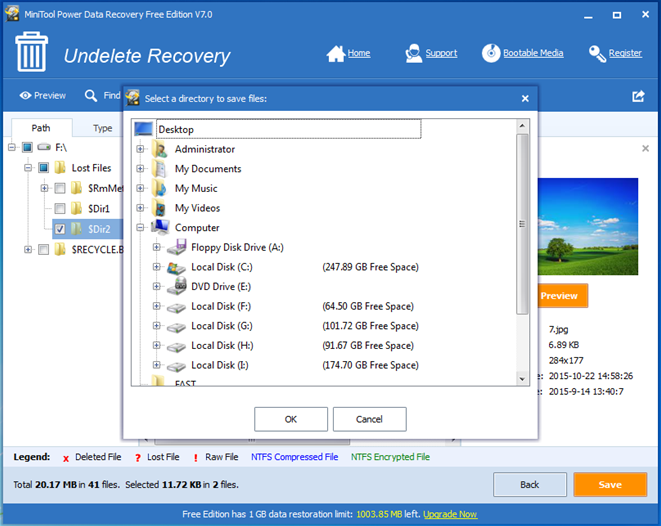Toggle the F:\ drive checkbox
Viewport: 661px width, 526px height.
pos(27,147)
